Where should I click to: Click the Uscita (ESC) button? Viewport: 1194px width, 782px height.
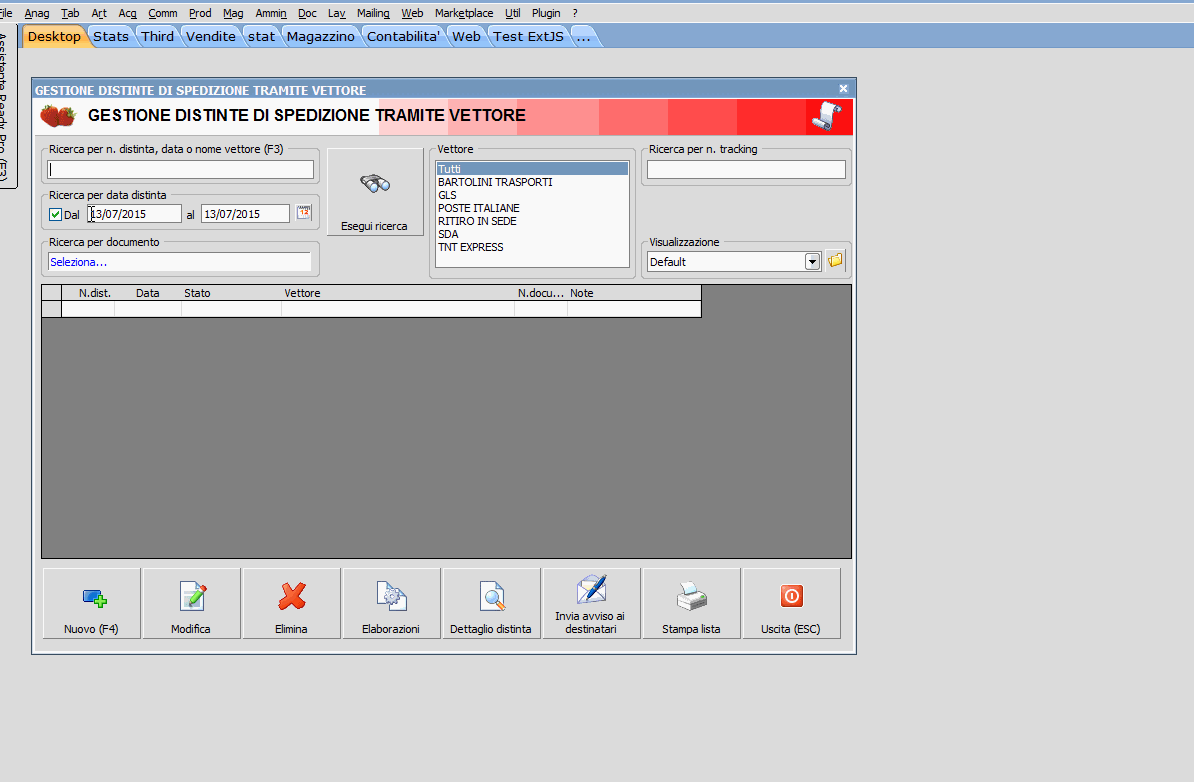click(x=791, y=603)
